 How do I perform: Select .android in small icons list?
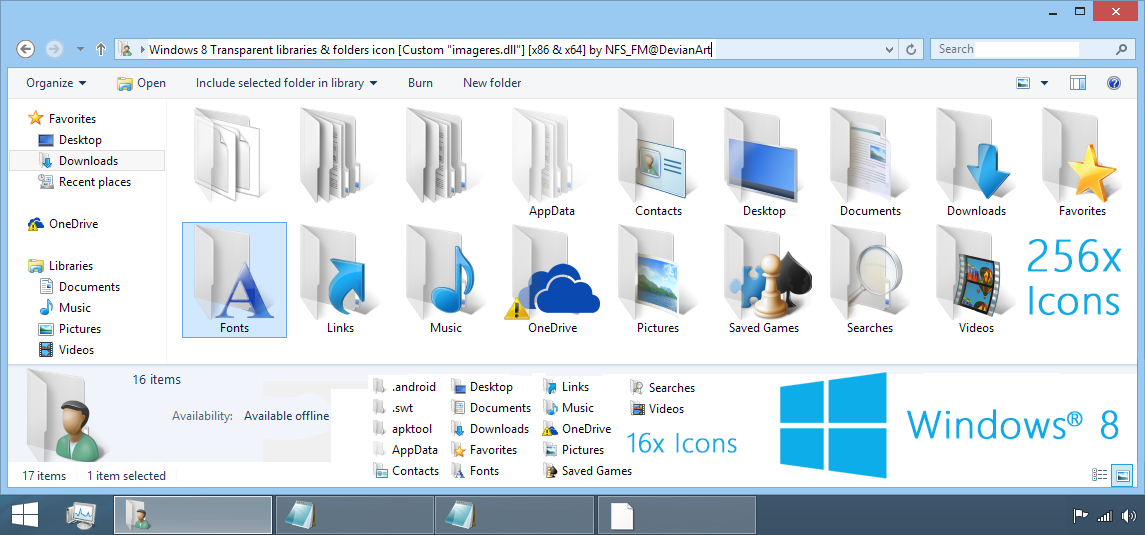click(x=405, y=387)
